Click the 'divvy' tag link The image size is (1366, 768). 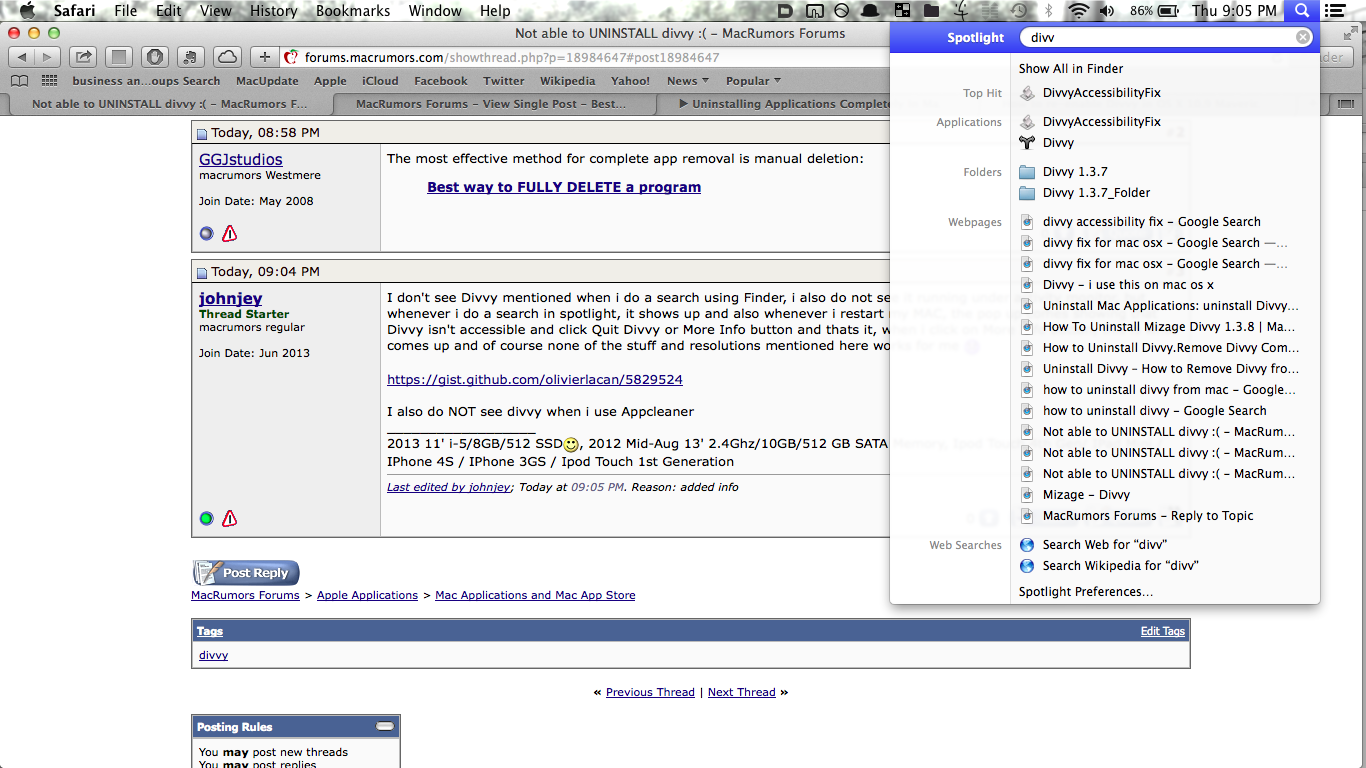213,655
